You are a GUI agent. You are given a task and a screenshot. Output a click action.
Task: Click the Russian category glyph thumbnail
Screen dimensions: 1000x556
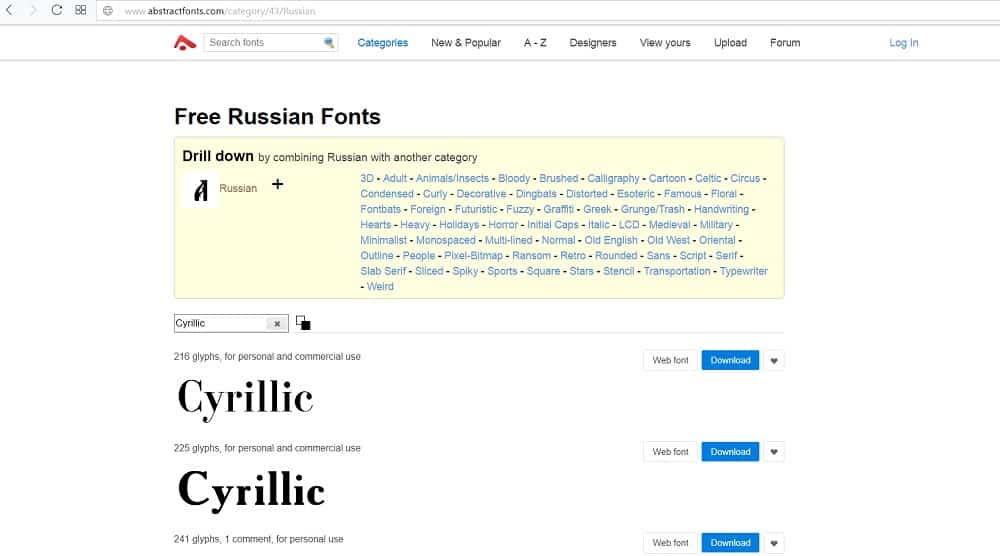(200, 189)
